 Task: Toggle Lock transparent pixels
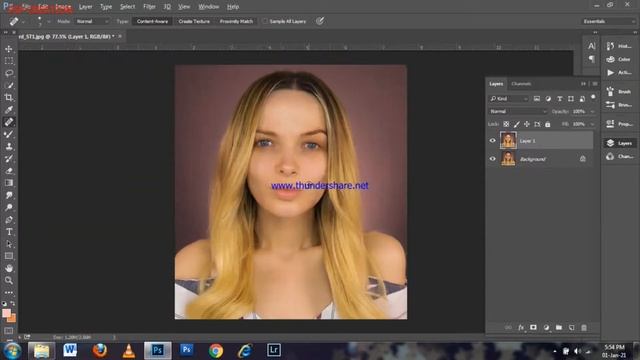[x=506, y=124]
